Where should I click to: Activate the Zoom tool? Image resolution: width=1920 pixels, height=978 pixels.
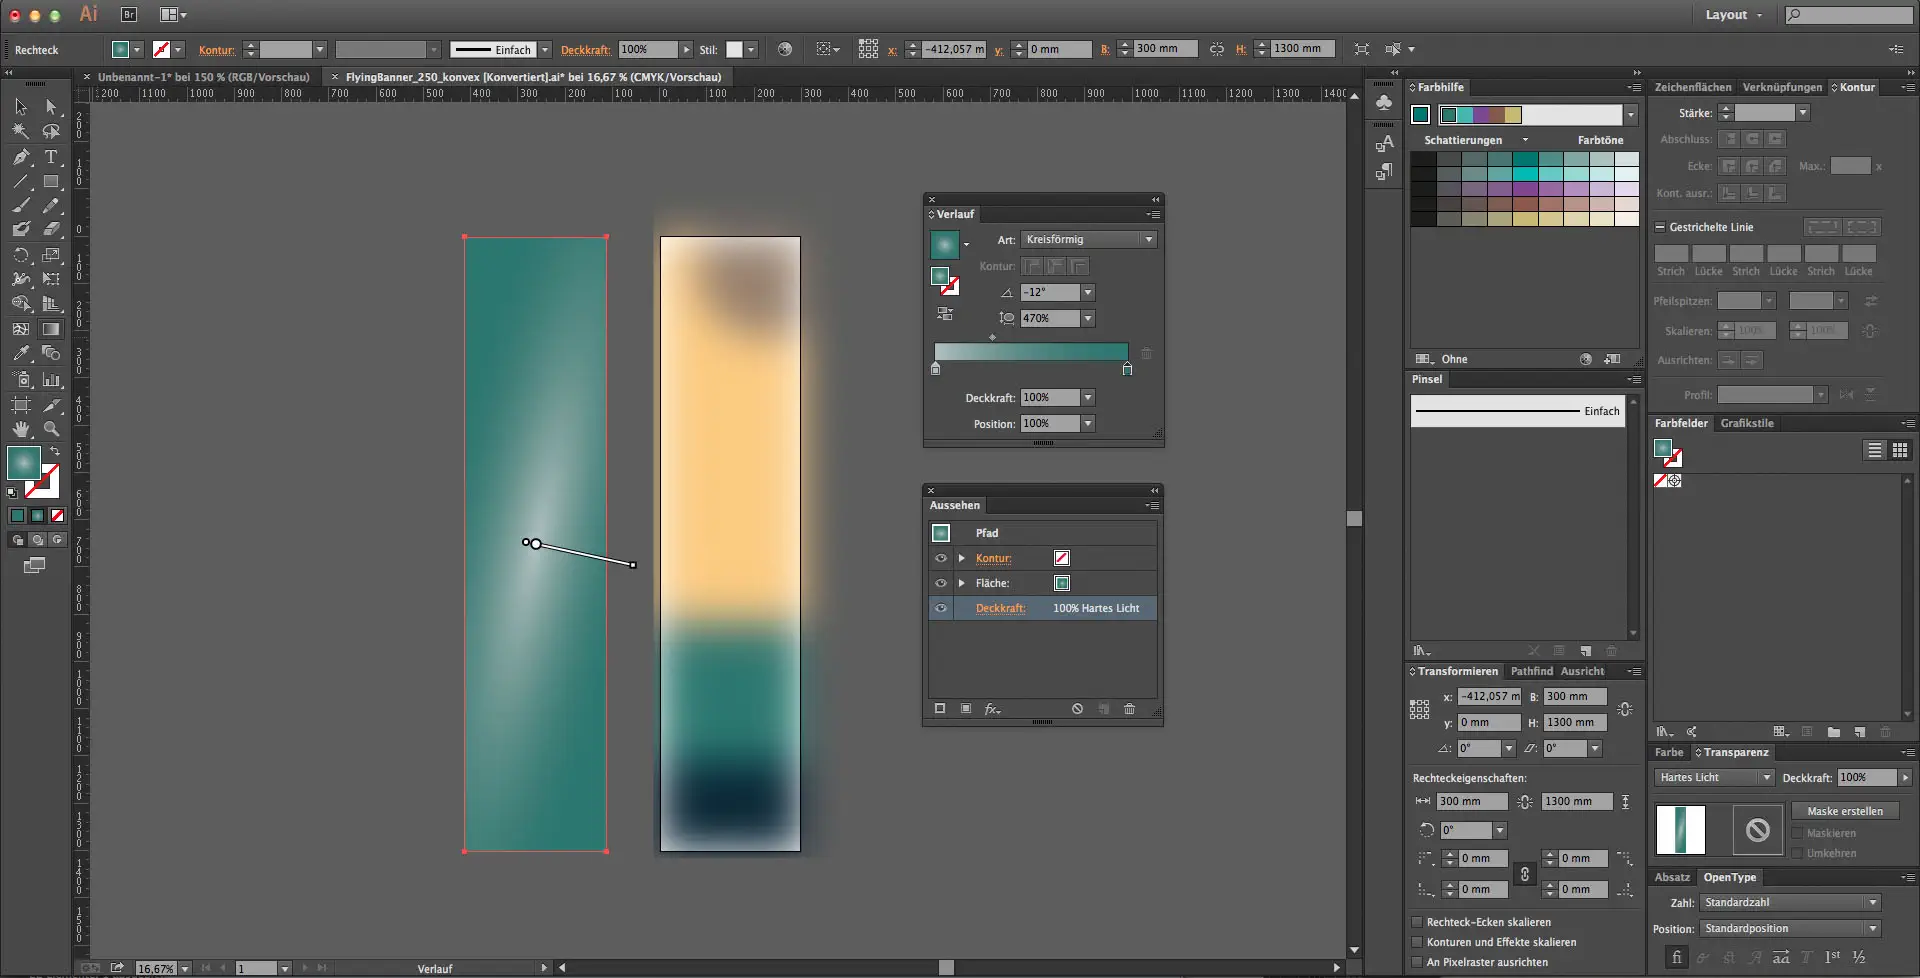pos(51,429)
